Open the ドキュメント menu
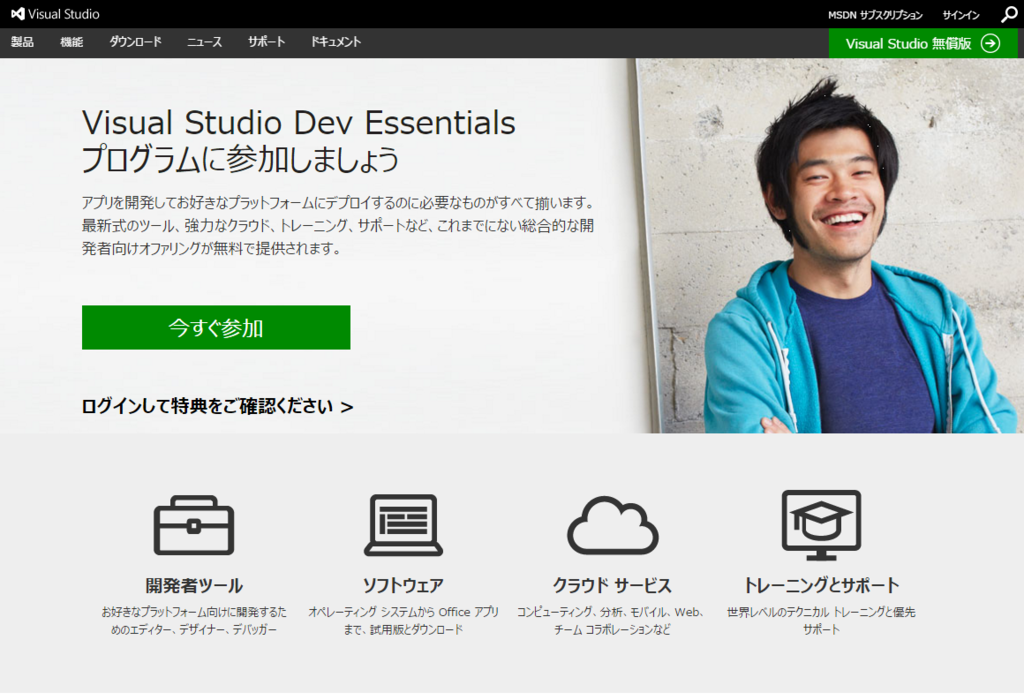Viewport: 1024px width, 700px height. [x=336, y=42]
